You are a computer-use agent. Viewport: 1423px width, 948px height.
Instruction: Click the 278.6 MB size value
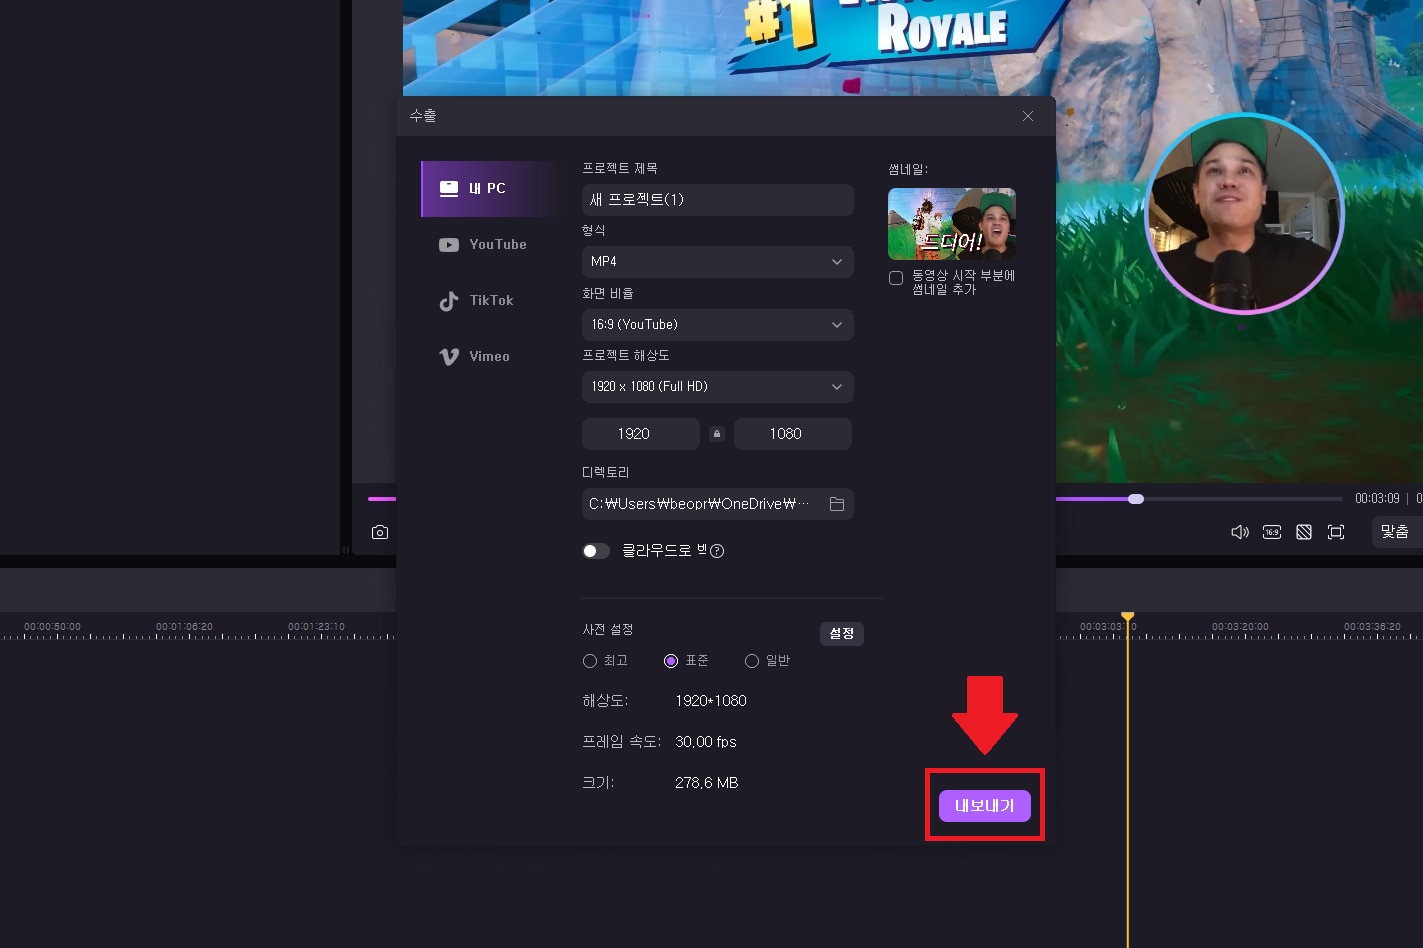click(x=707, y=784)
